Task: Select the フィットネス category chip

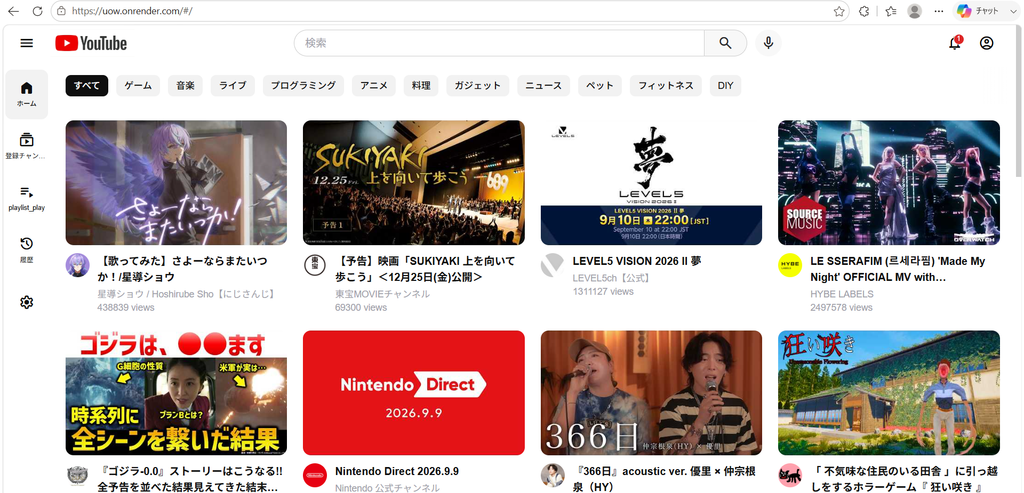Action: coord(665,86)
